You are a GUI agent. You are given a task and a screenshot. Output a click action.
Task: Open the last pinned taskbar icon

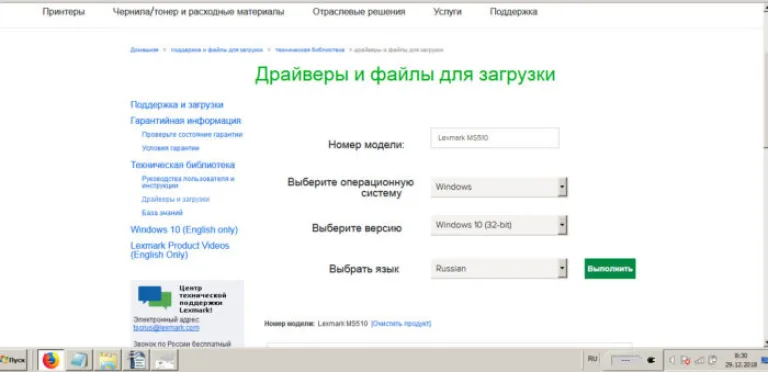pyautogui.click(x=165, y=361)
